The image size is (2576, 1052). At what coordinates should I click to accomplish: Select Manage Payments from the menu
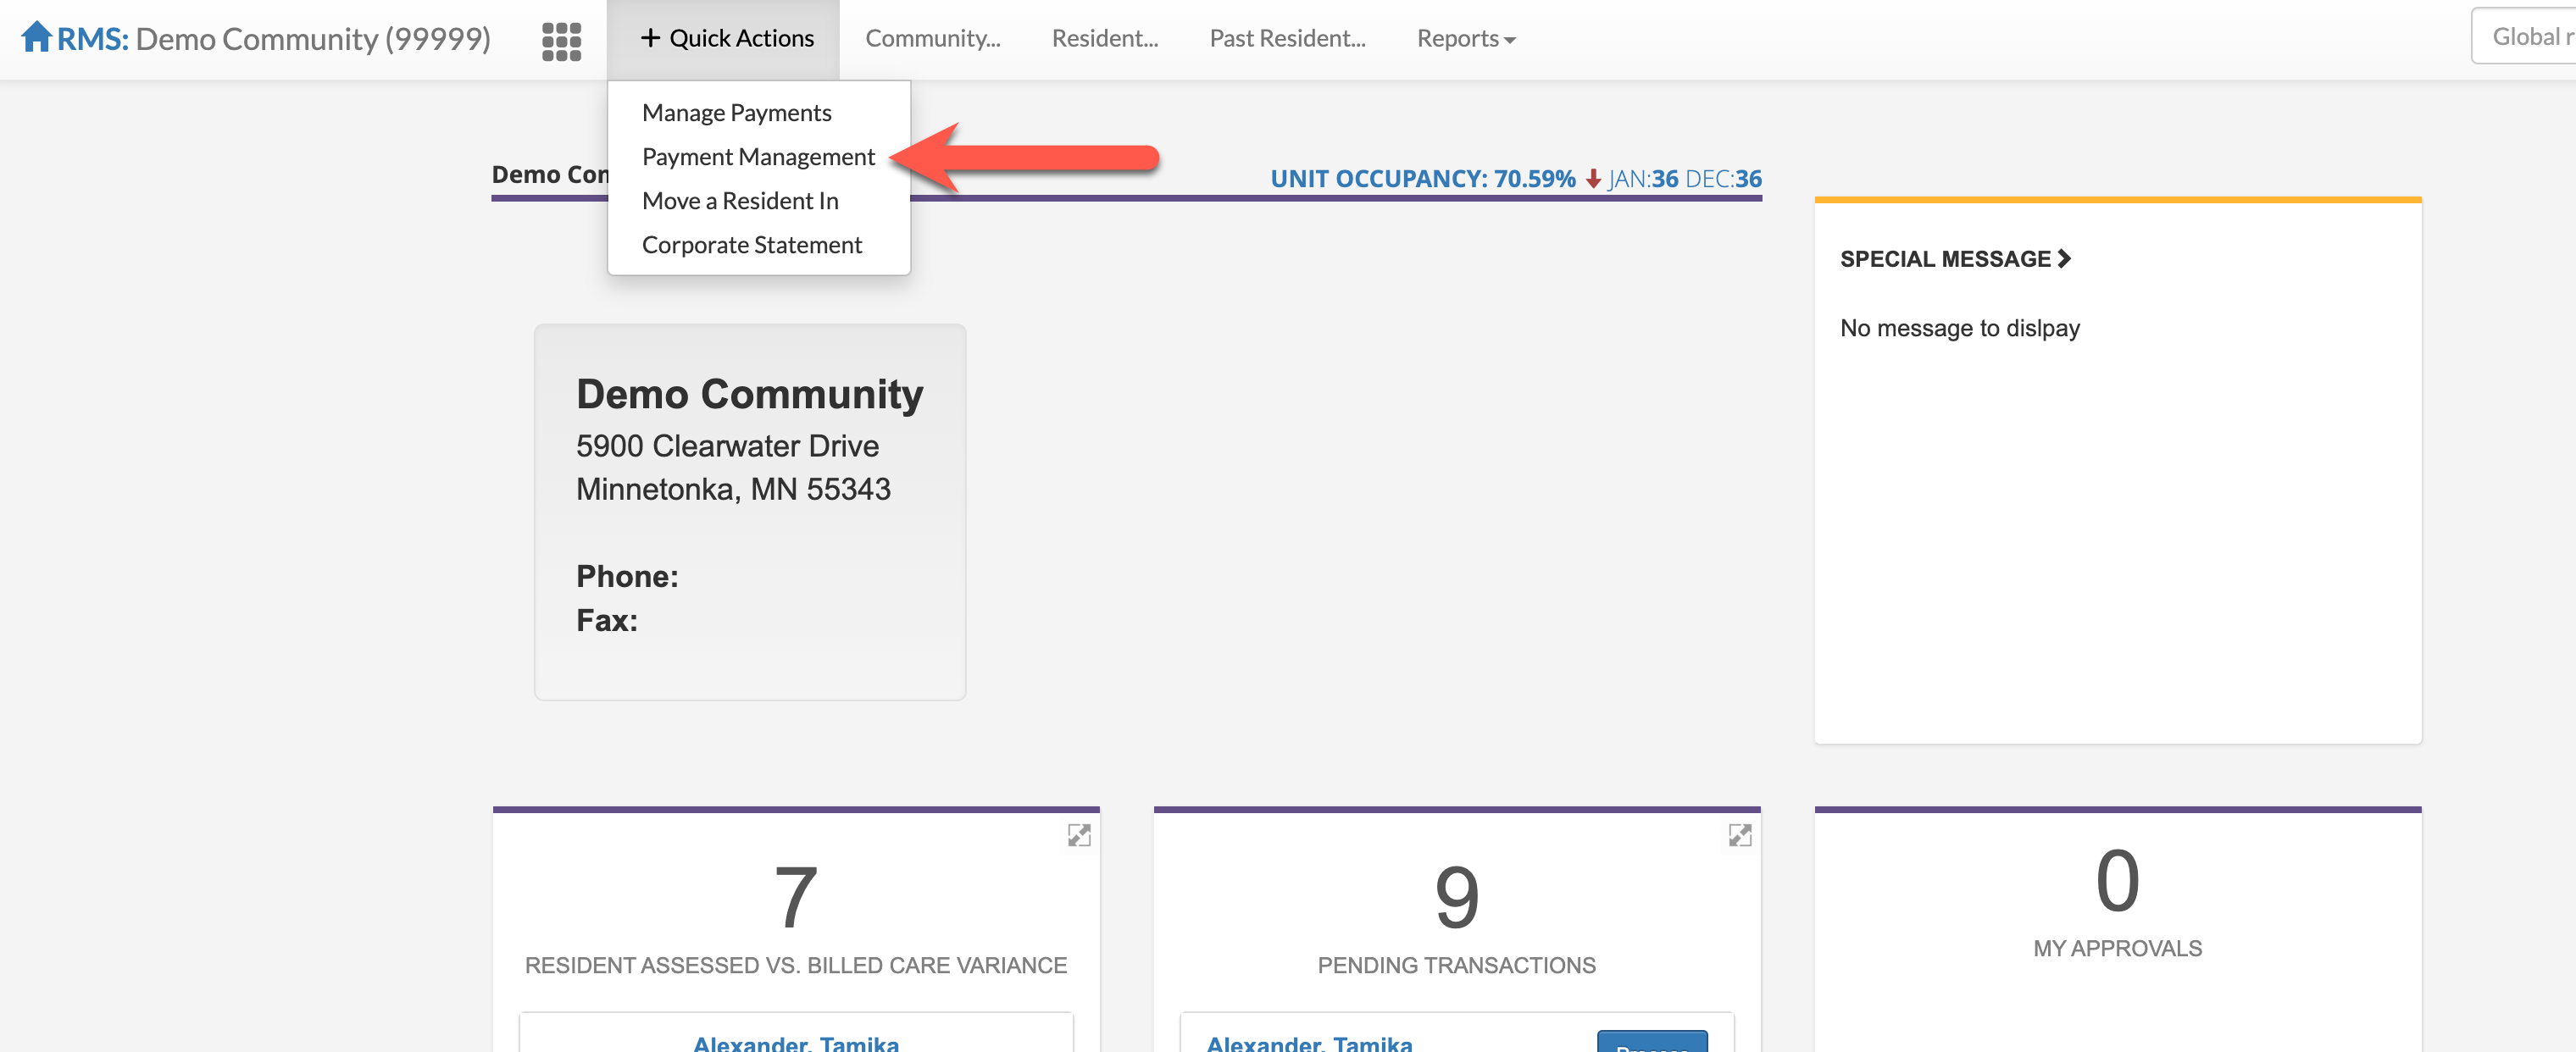coord(736,113)
